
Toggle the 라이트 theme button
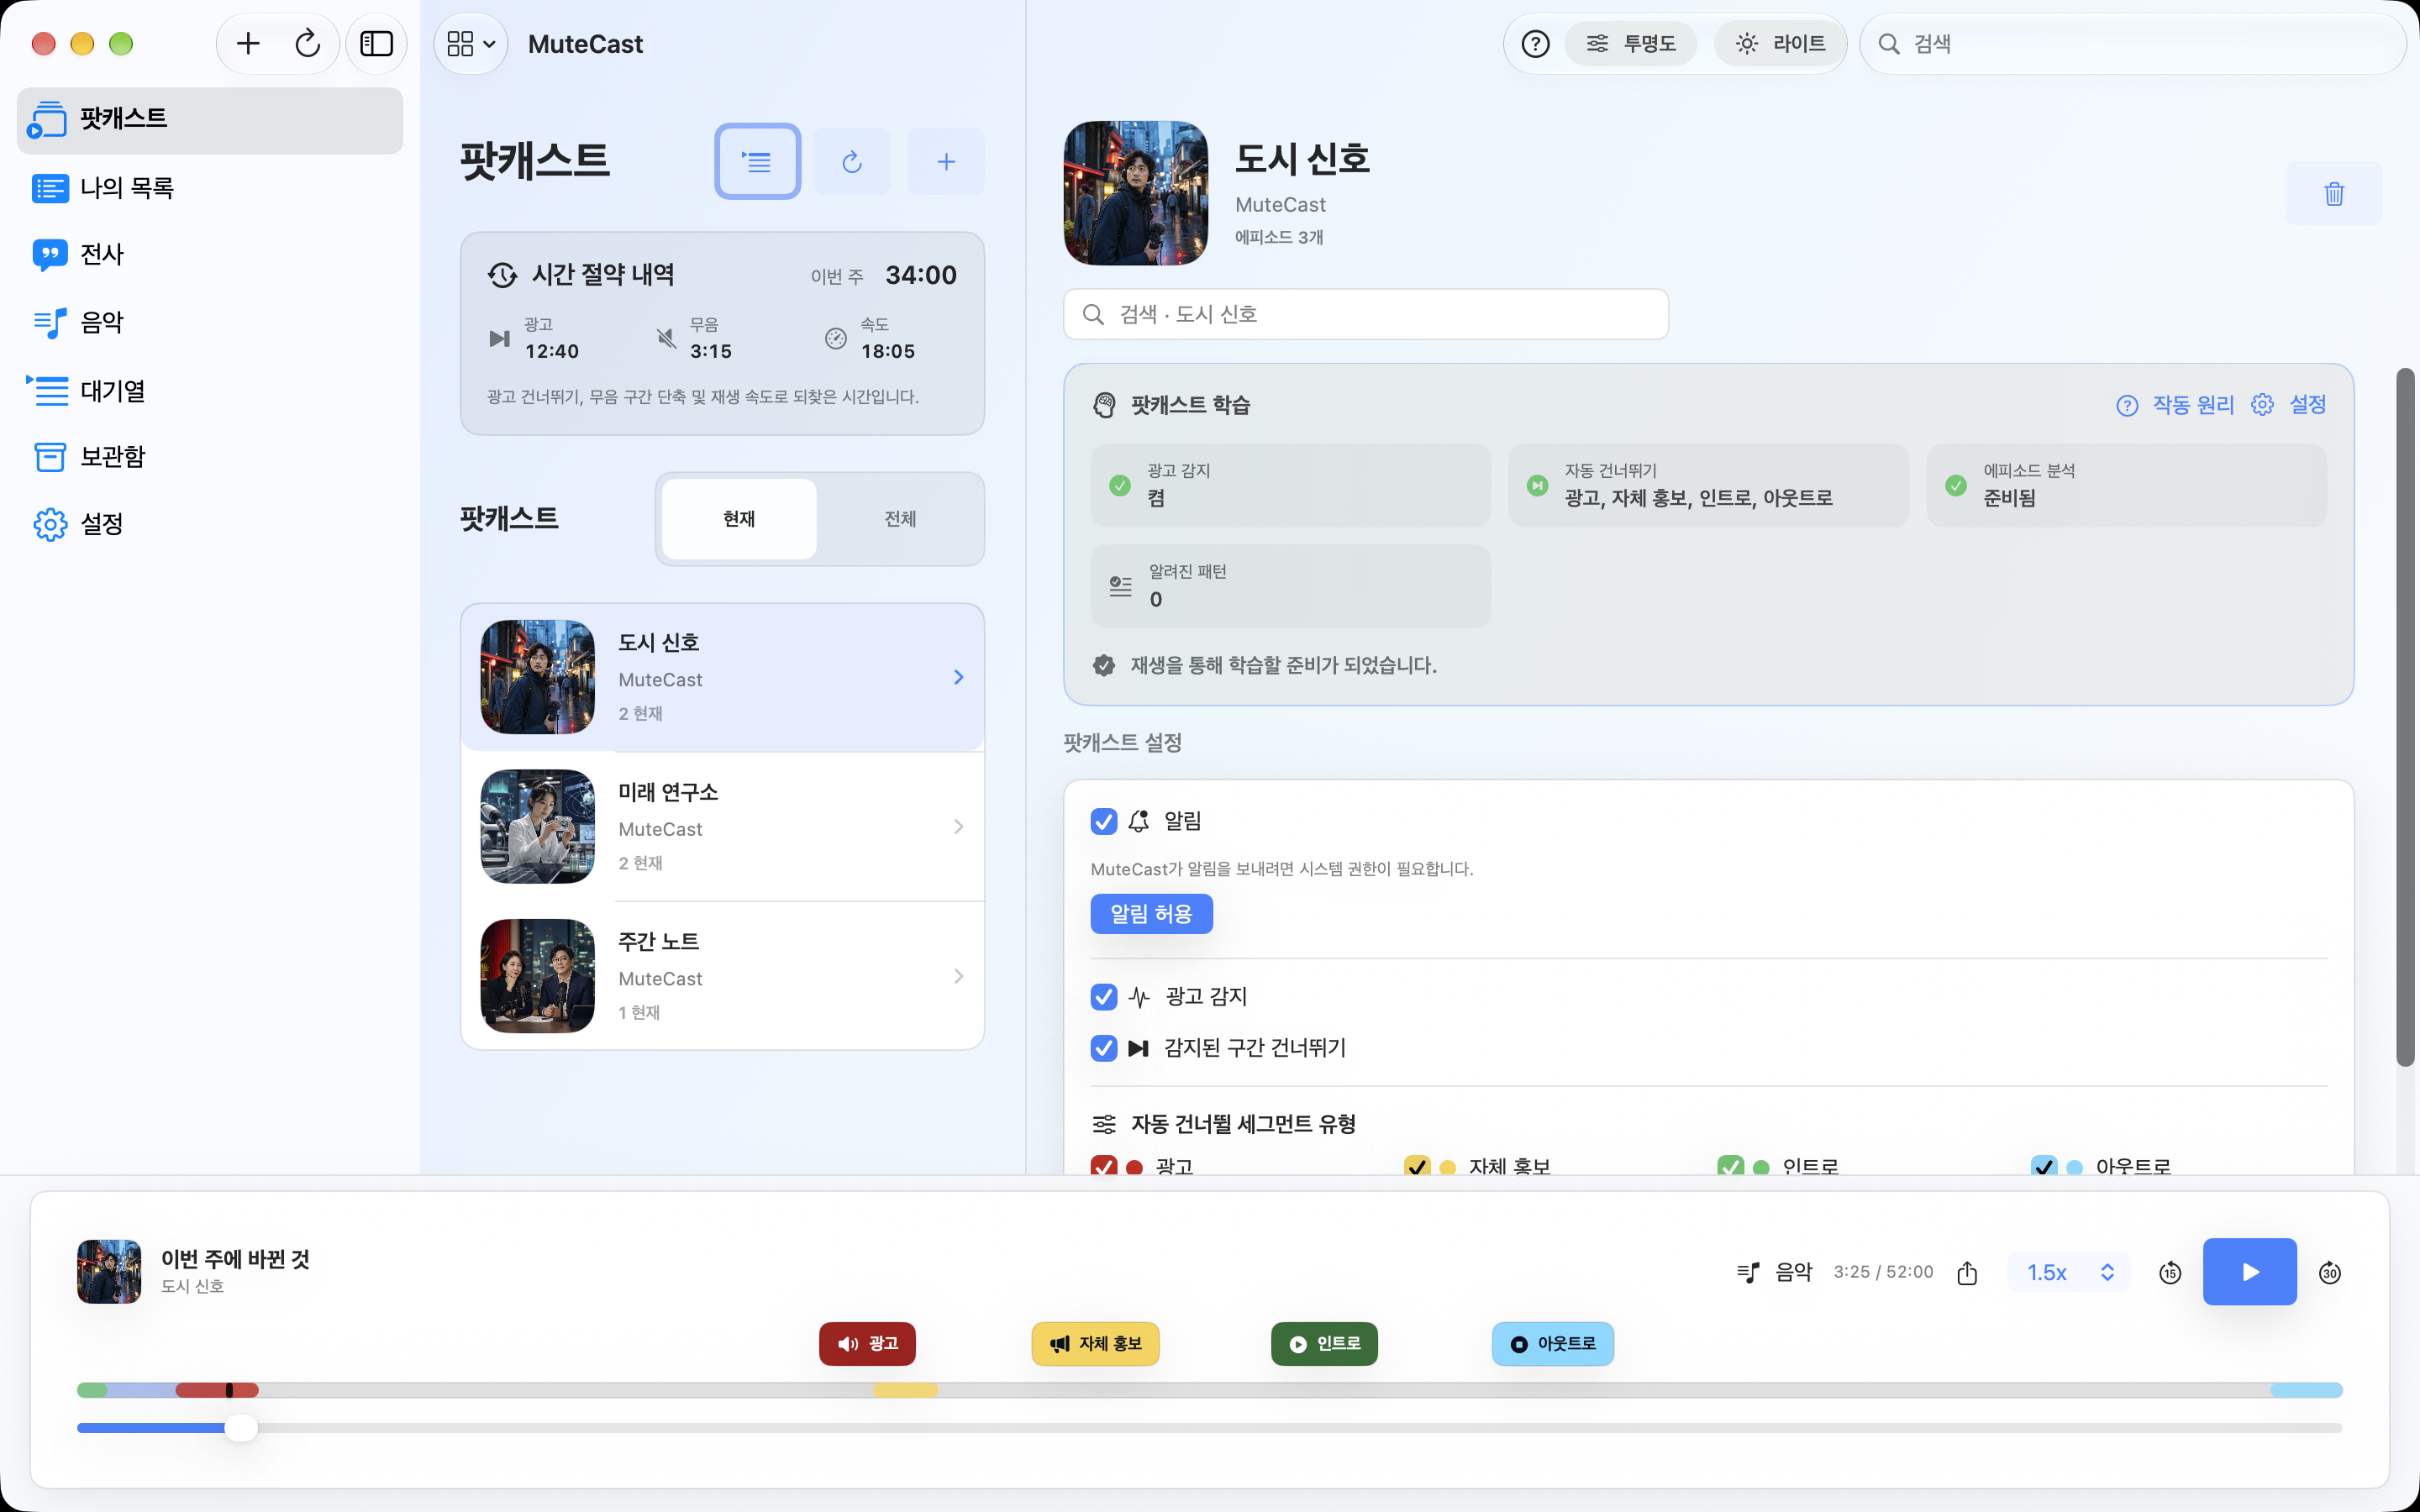tap(1780, 44)
